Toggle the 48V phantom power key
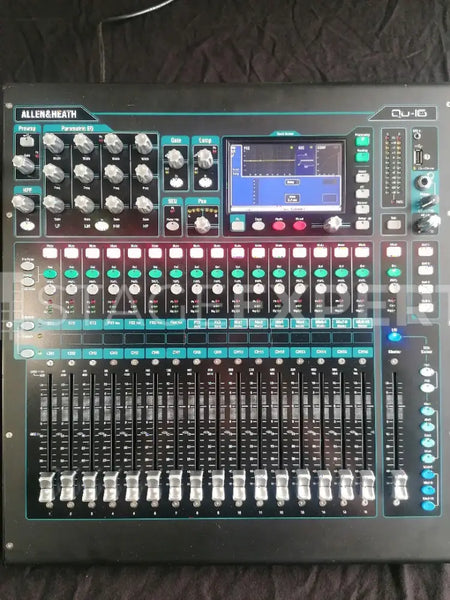The height and width of the screenshot is (600, 450). pyautogui.click(x=26, y=142)
